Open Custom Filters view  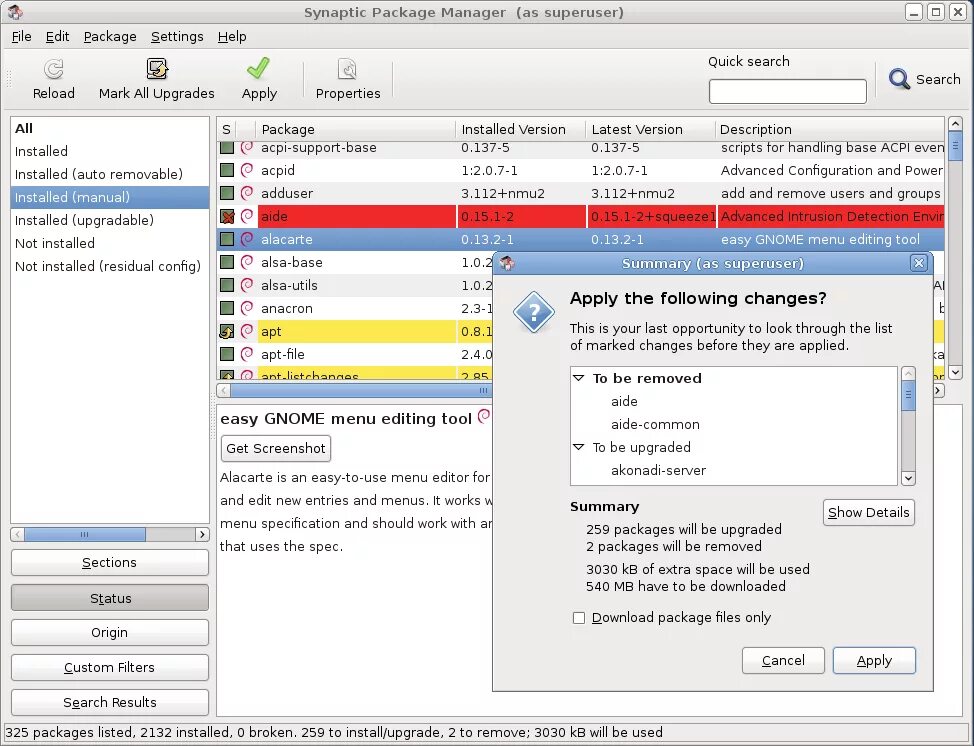[109, 668]
